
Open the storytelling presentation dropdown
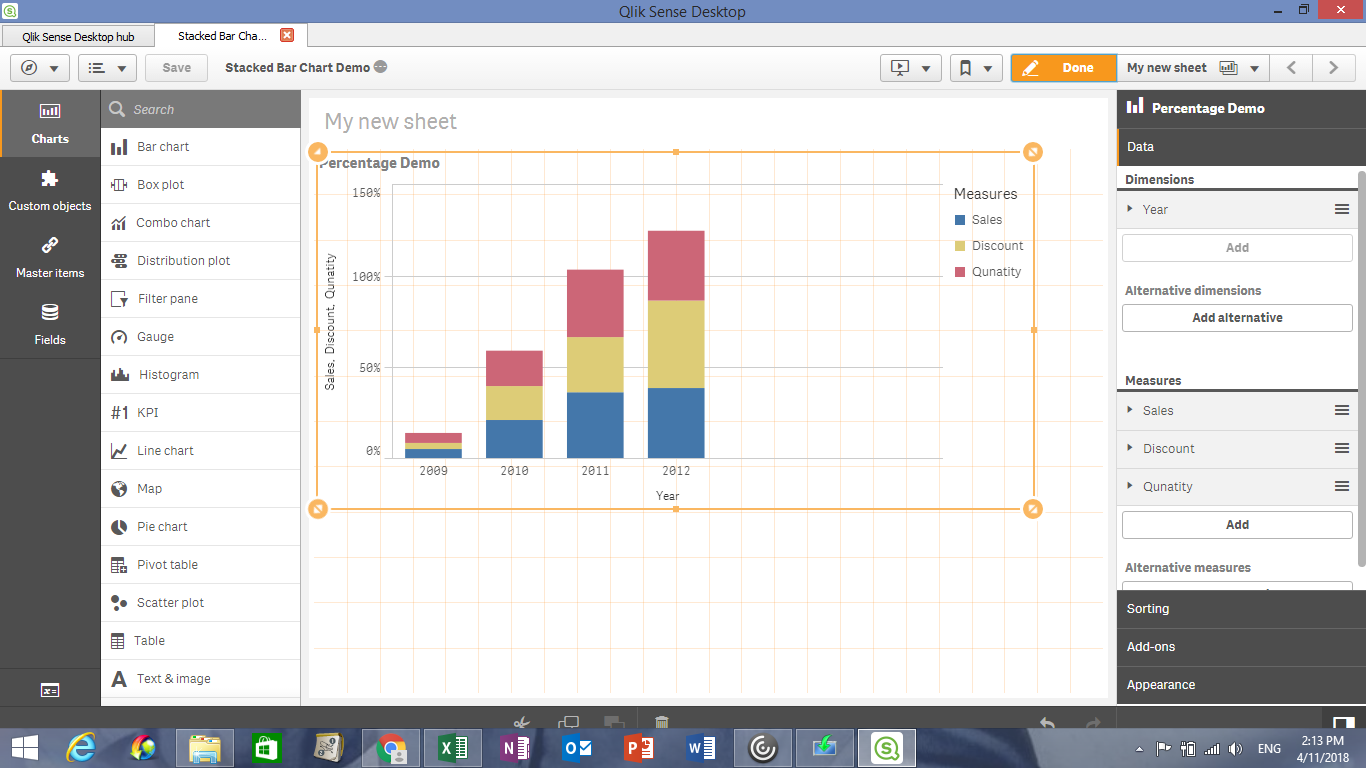point(911,68)
